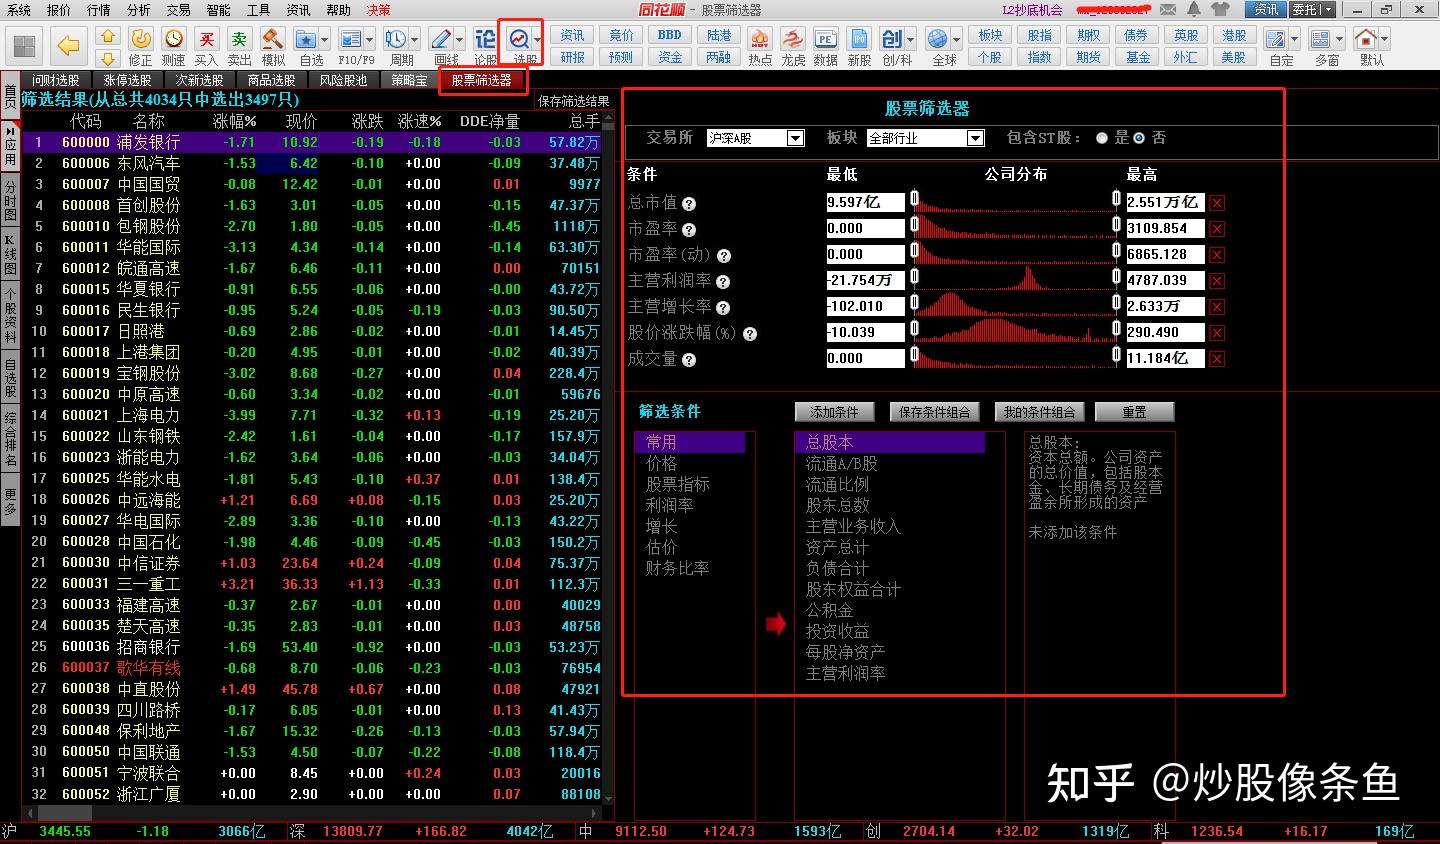This screenshot has width=1440, height=844.
Task: Open the dropdown arrow beside 画线 icon
Action: coord(460,40)
